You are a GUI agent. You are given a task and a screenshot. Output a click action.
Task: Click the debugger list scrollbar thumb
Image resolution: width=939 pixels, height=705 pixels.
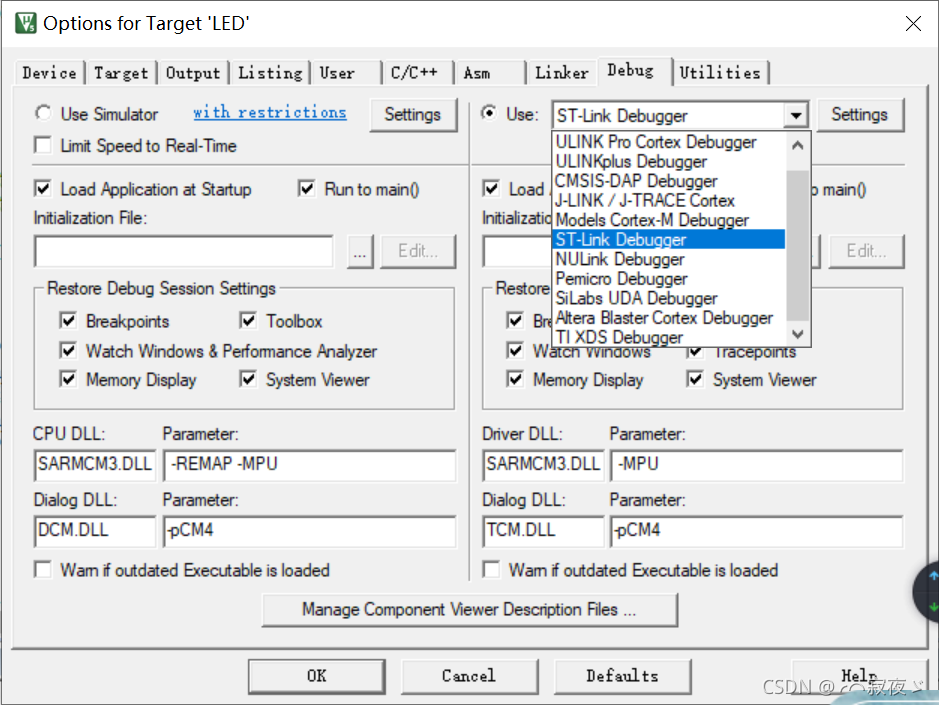point(798,246)
